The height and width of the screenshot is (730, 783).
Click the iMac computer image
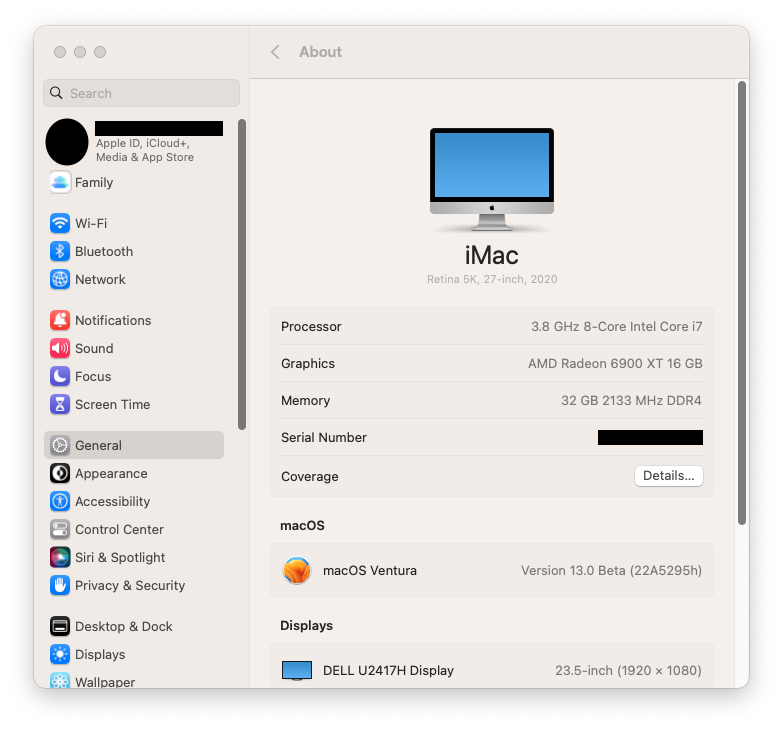point(492,179)
